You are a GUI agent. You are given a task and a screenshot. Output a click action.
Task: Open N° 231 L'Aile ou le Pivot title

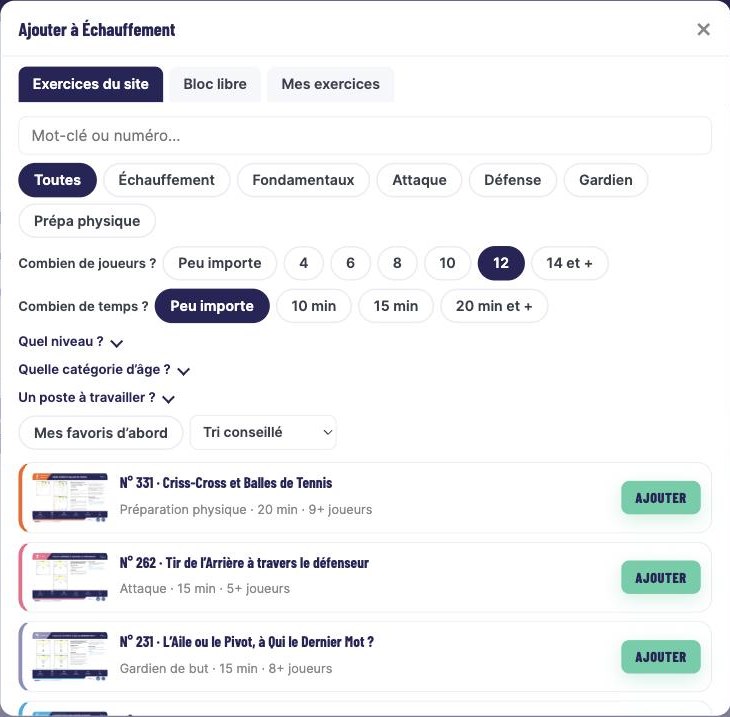(247, 642)
